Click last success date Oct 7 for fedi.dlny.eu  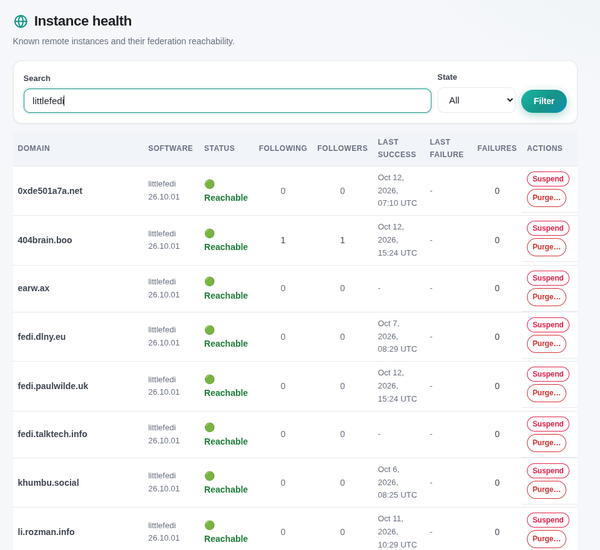click(x=388, y=324)
